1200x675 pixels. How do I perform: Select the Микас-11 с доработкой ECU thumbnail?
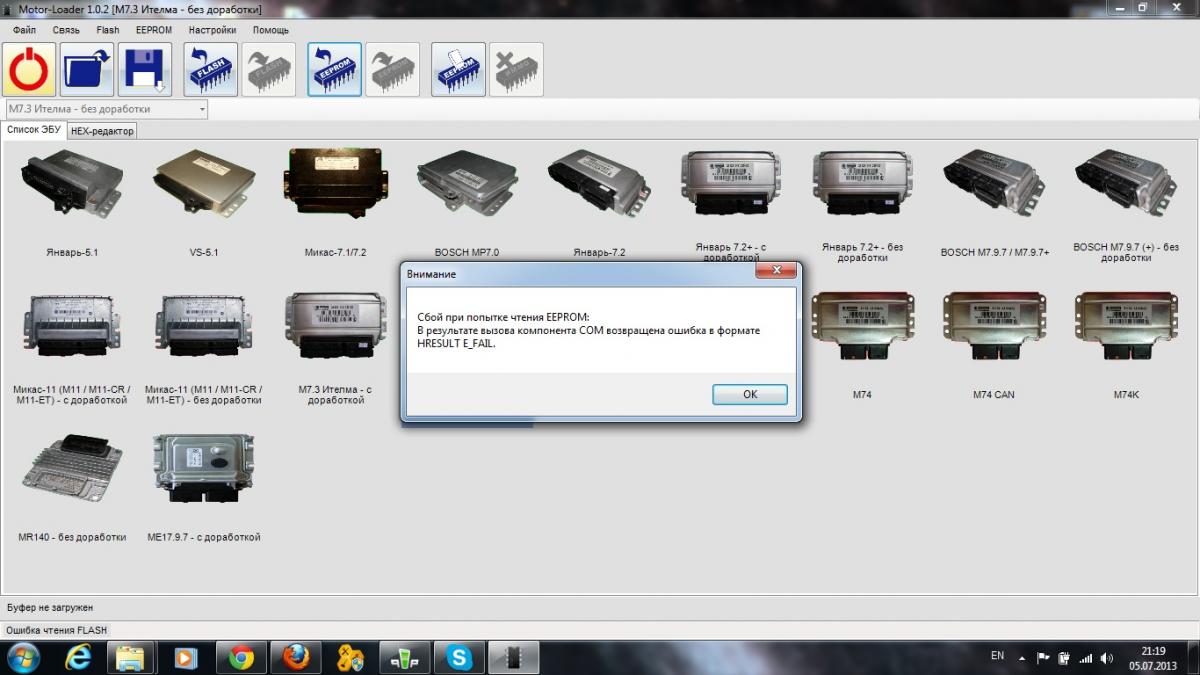tap(72, 326)
